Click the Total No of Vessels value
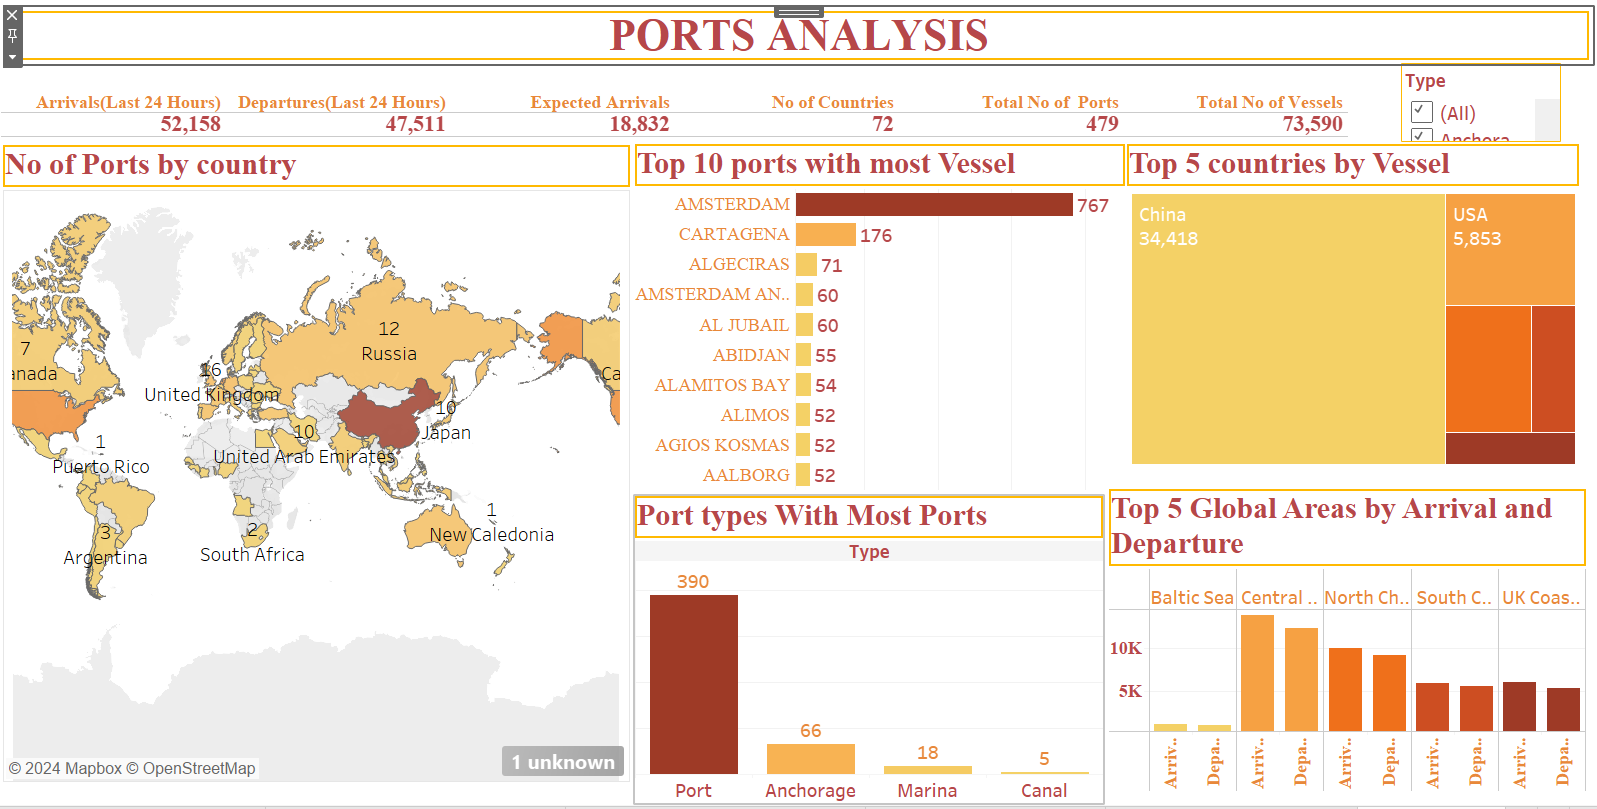This screenshot has width=1597, height=809. coord(1312,124)
